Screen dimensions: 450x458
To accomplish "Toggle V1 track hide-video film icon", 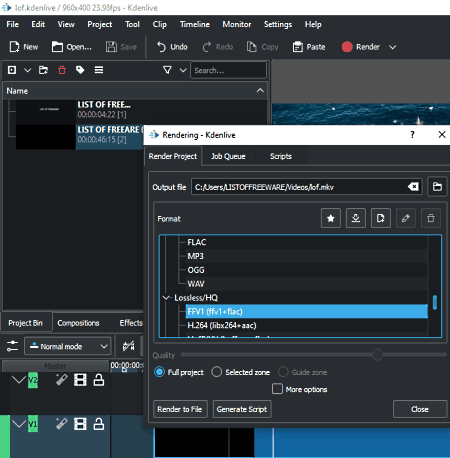I will click(80, 424).
